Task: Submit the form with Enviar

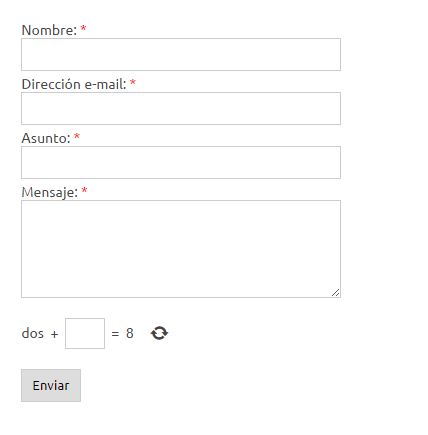Action: (x=51, y=385)
